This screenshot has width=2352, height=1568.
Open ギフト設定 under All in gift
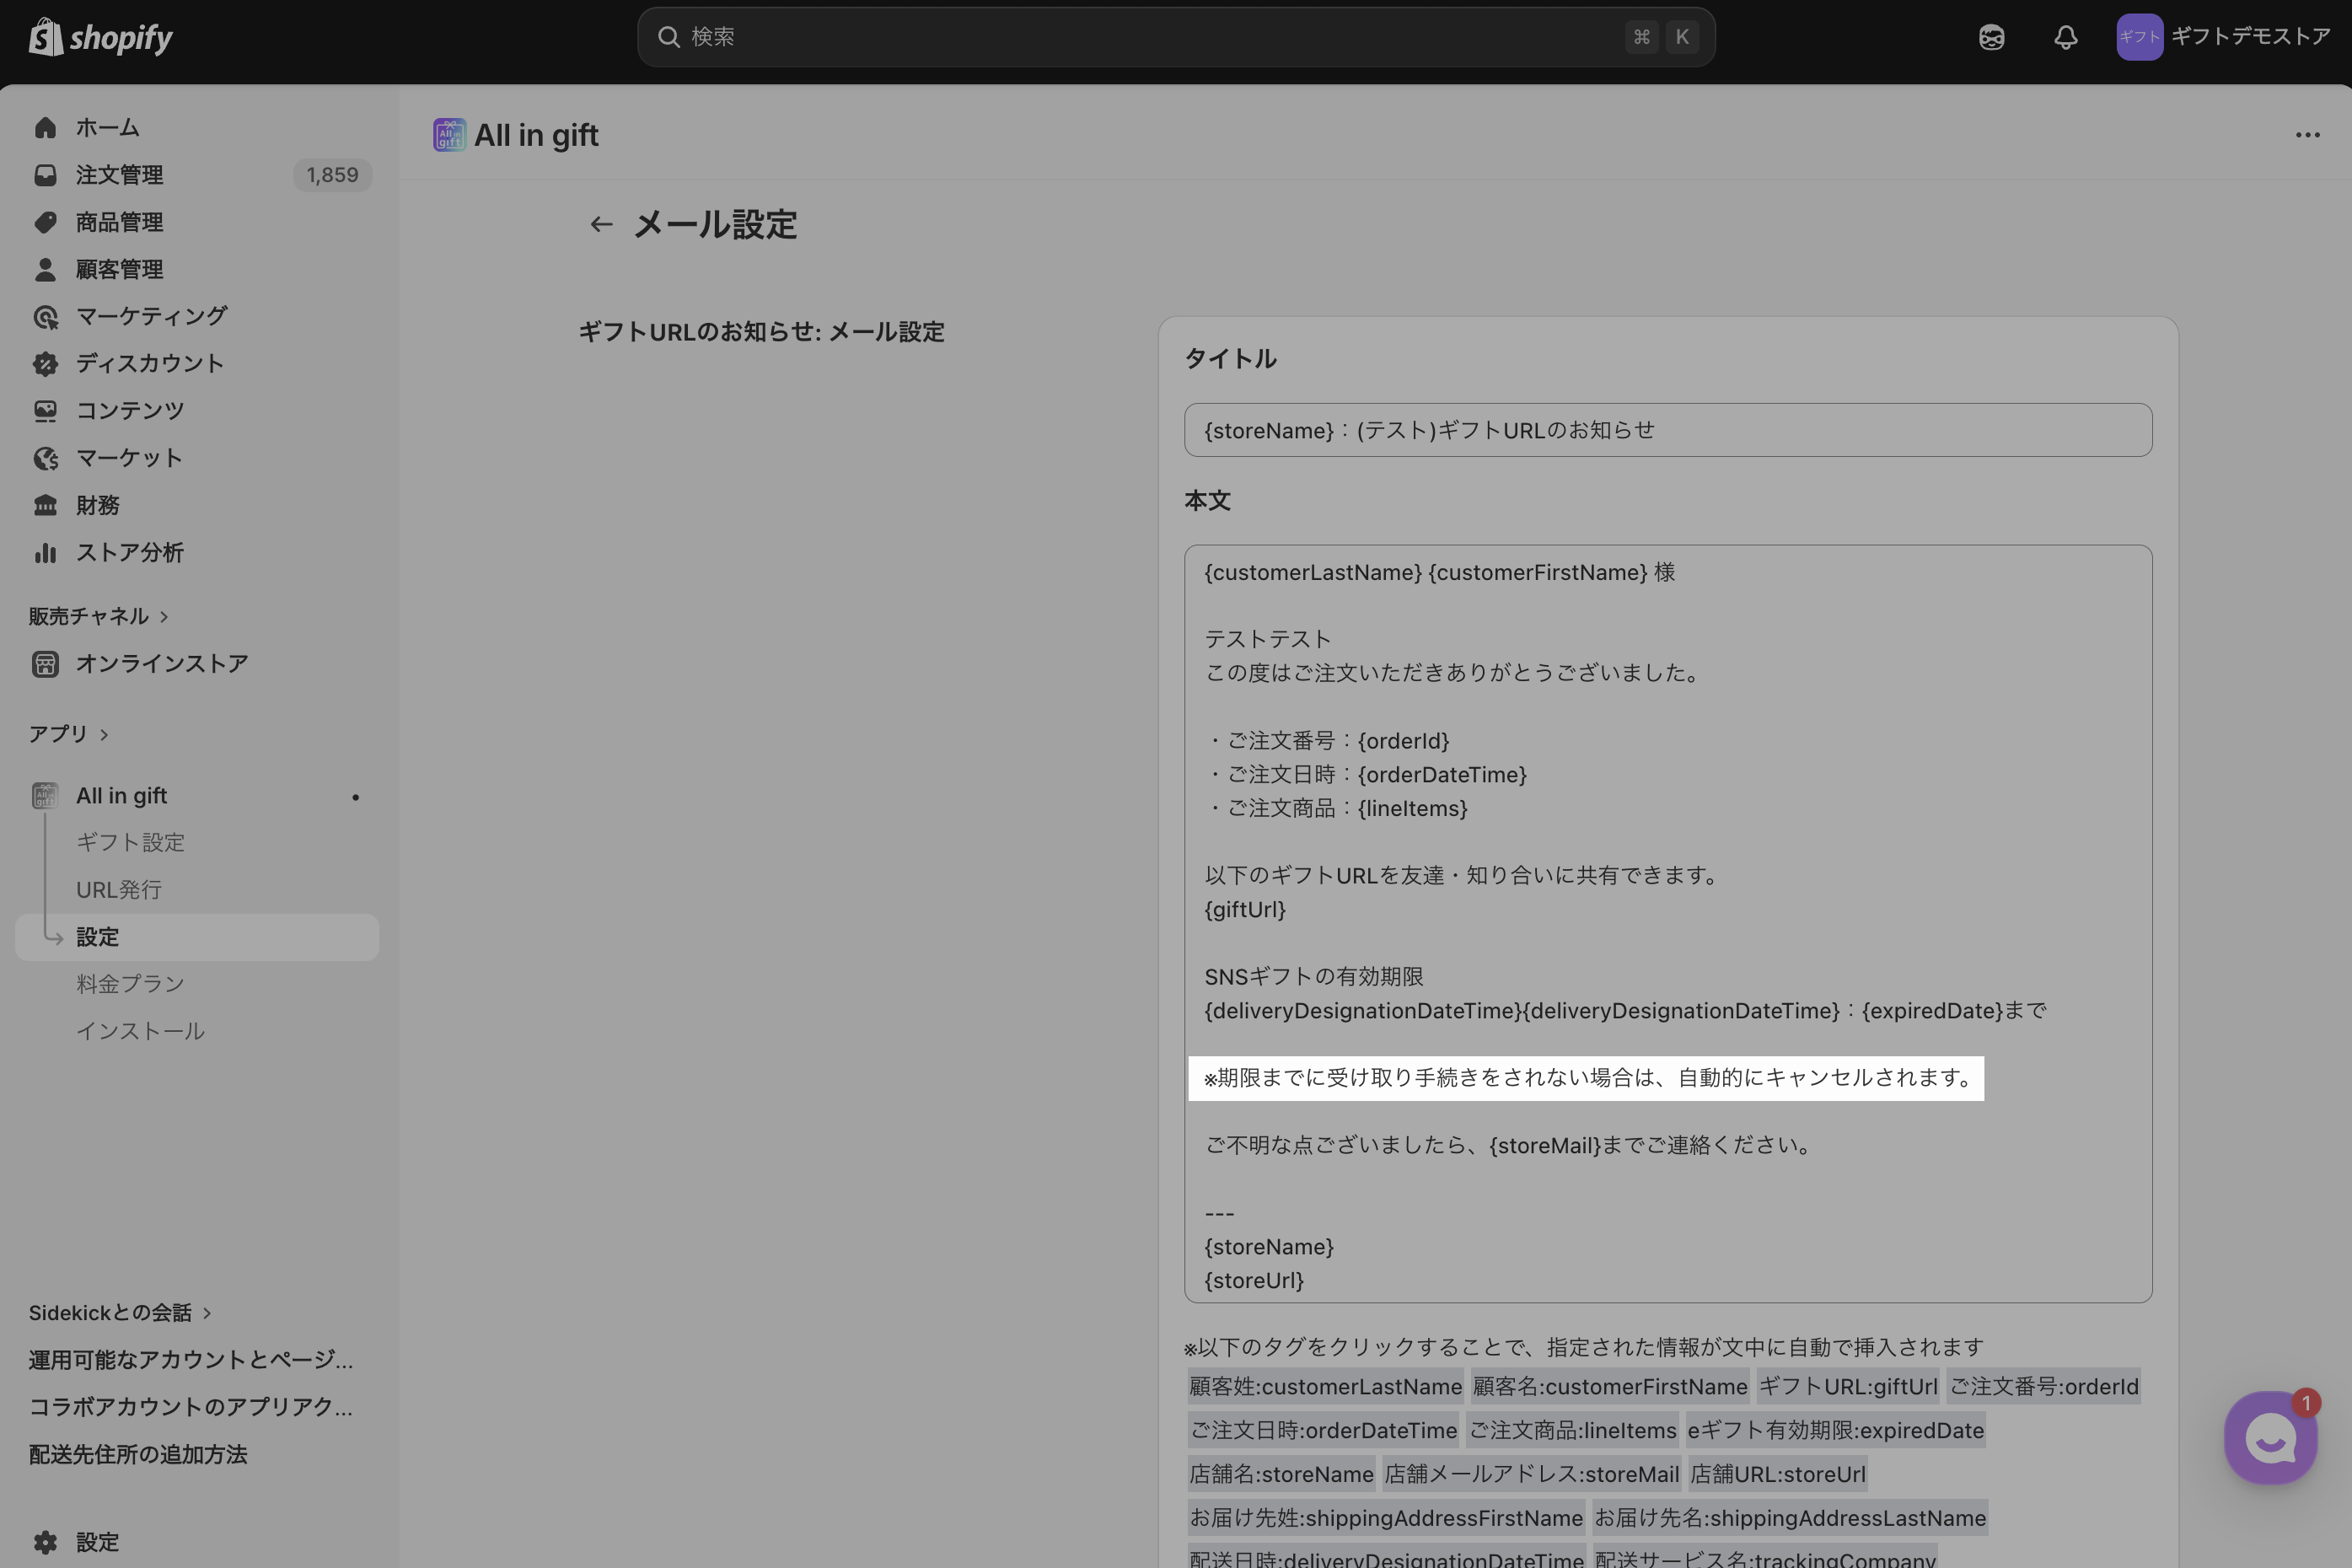click(130, 842)
